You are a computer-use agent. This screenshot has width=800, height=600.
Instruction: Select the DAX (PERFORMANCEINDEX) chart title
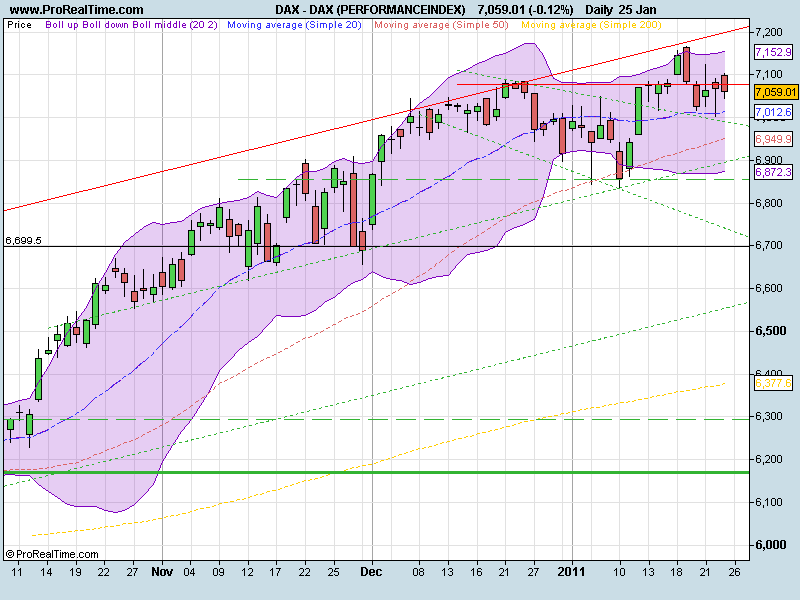[x=370, y=10]
